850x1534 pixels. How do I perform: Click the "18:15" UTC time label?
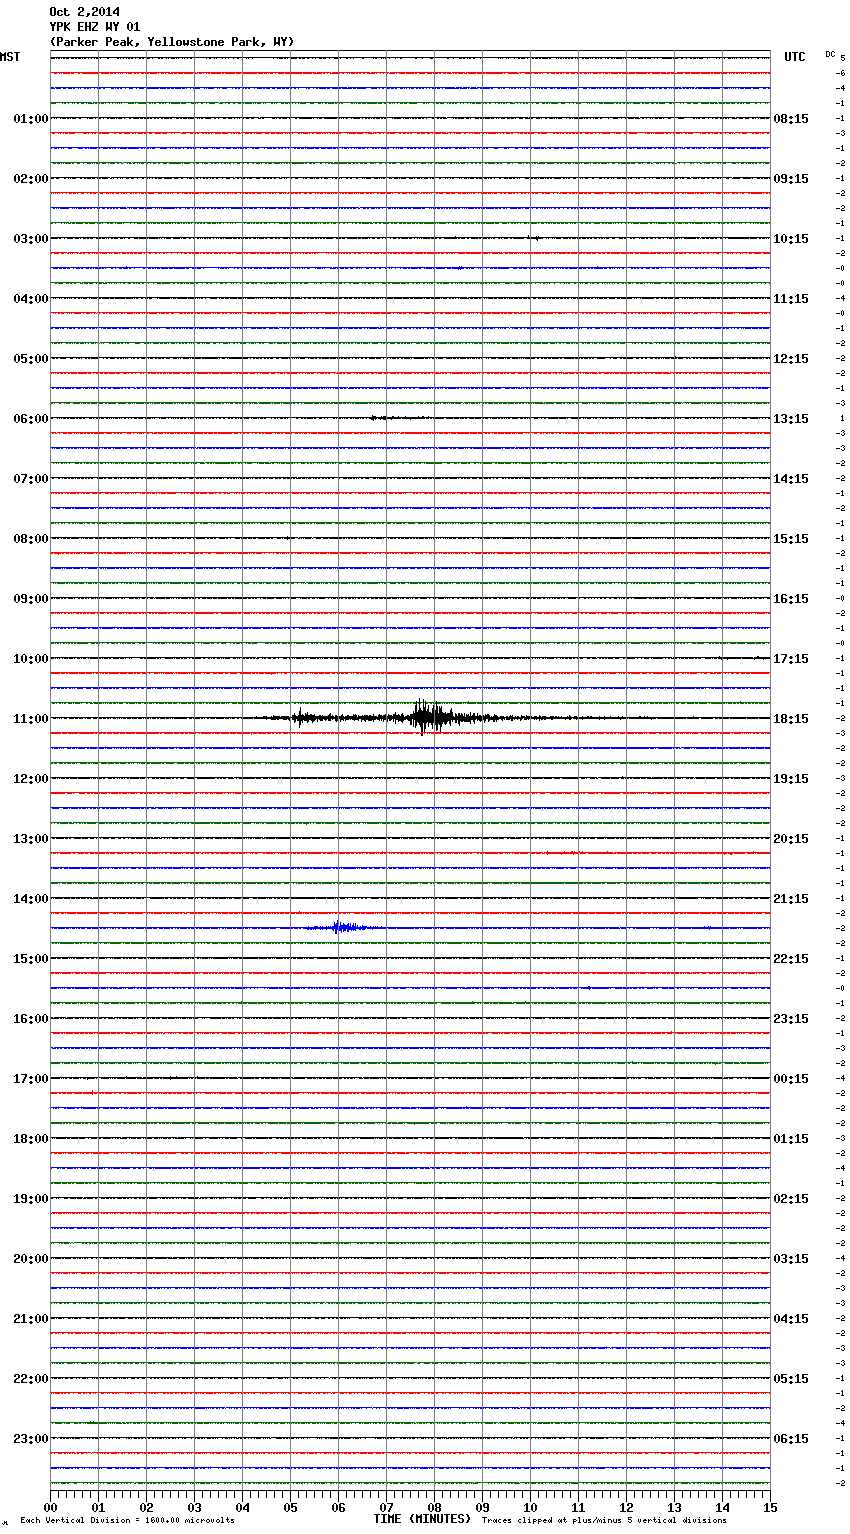point(791,719)
